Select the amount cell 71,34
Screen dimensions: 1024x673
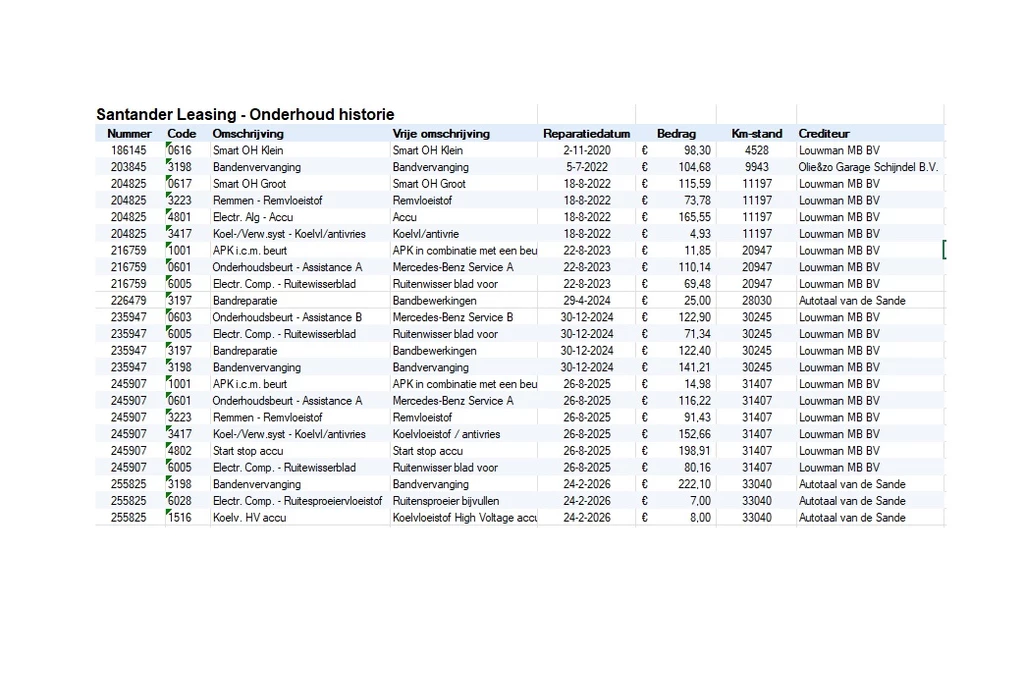tap(697, 334)
